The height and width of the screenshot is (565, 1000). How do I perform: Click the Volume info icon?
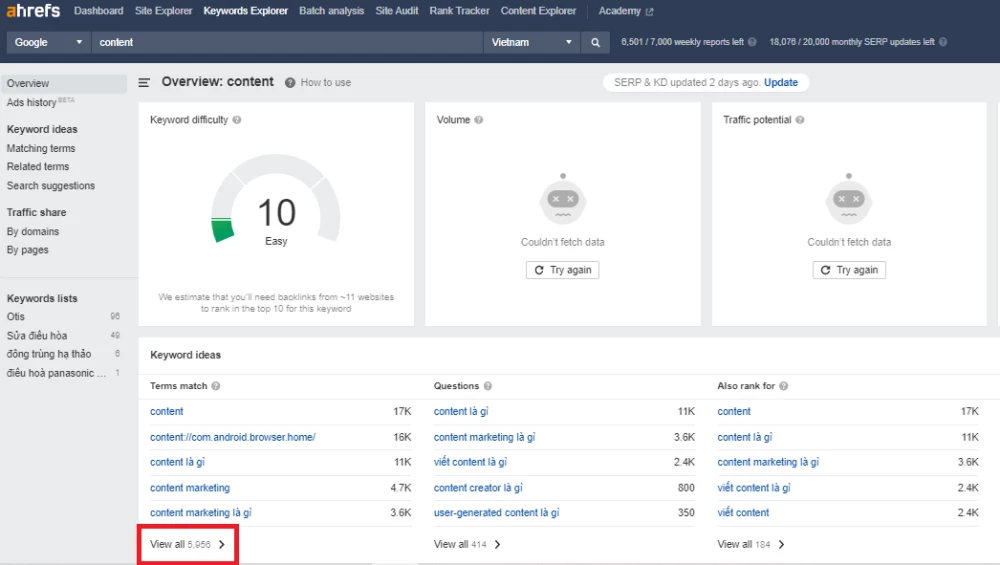pos(478,120)
